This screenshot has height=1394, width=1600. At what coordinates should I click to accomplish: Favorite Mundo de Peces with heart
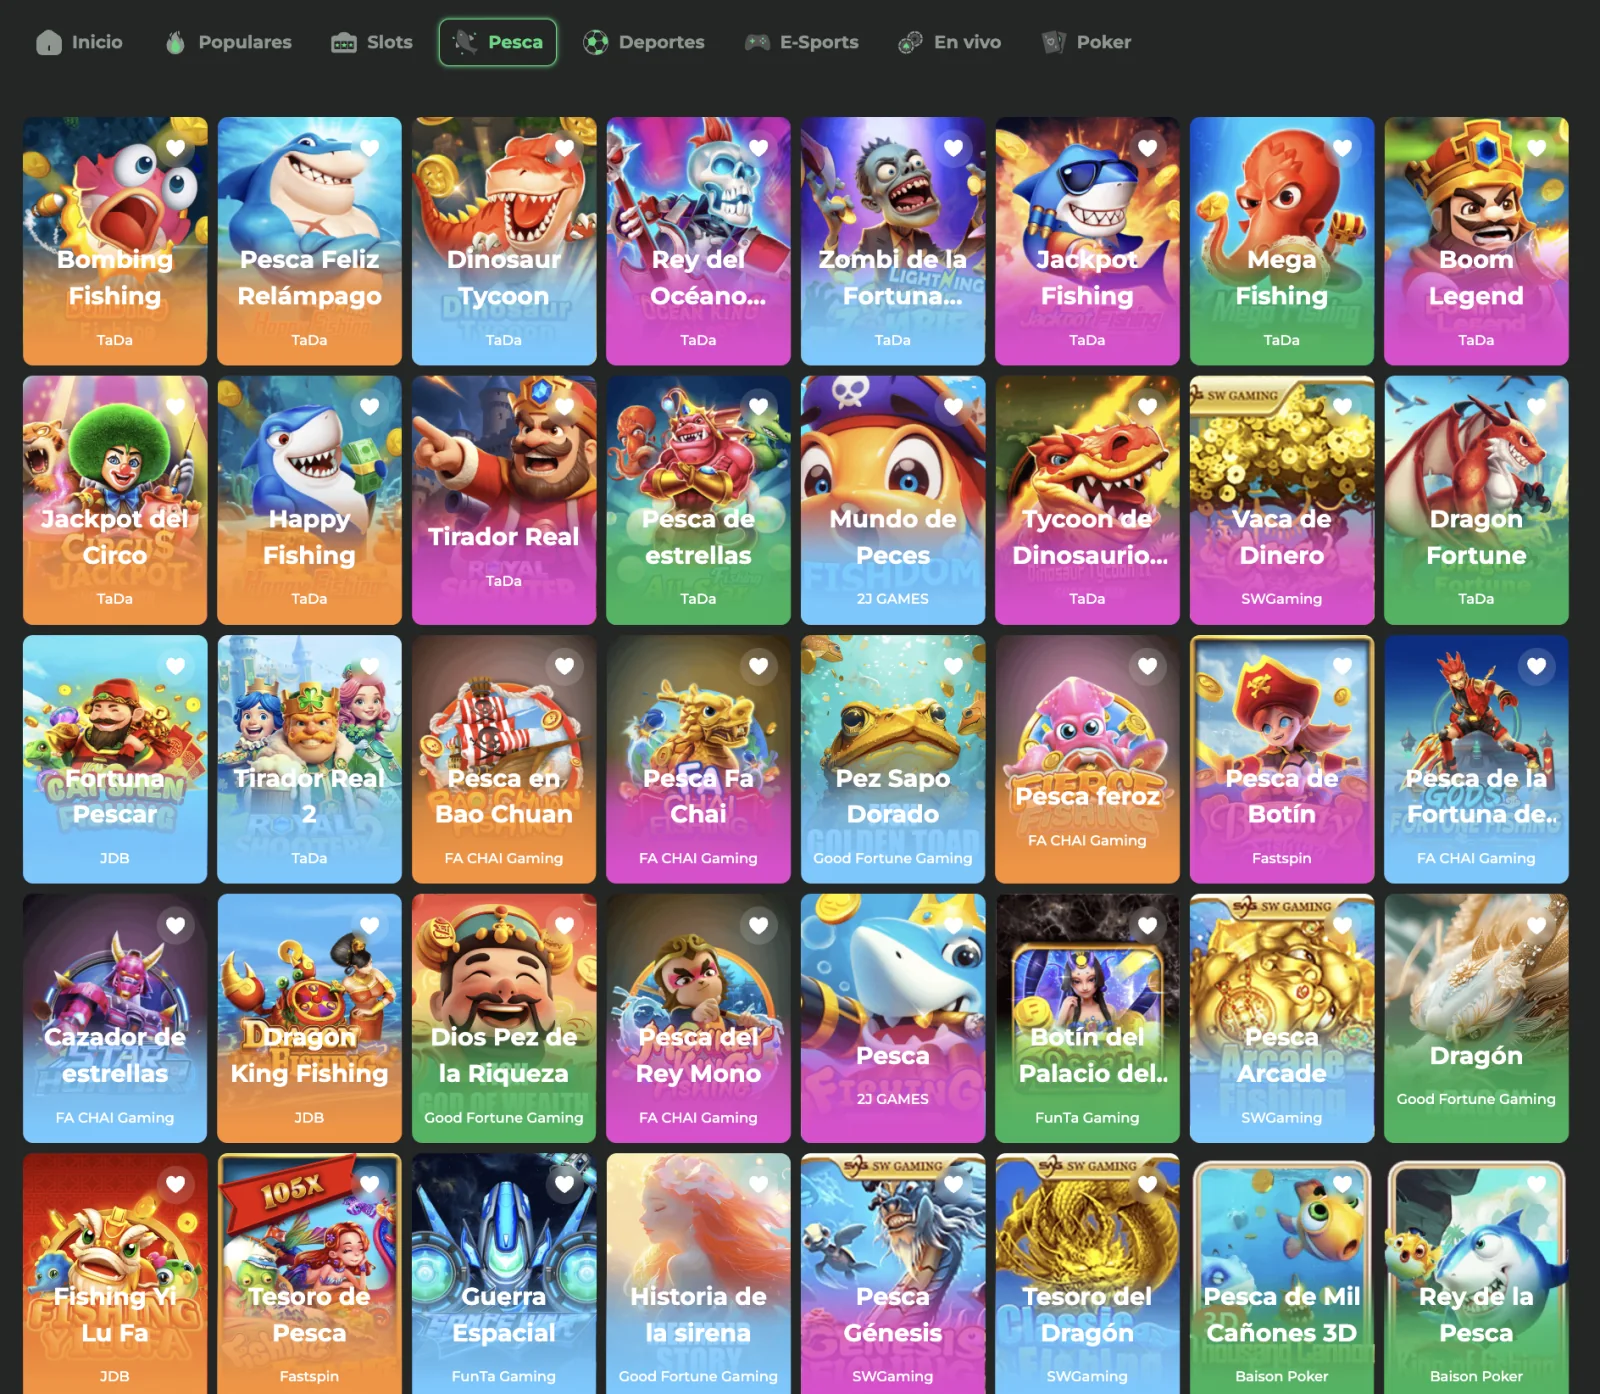pos(953,407)
